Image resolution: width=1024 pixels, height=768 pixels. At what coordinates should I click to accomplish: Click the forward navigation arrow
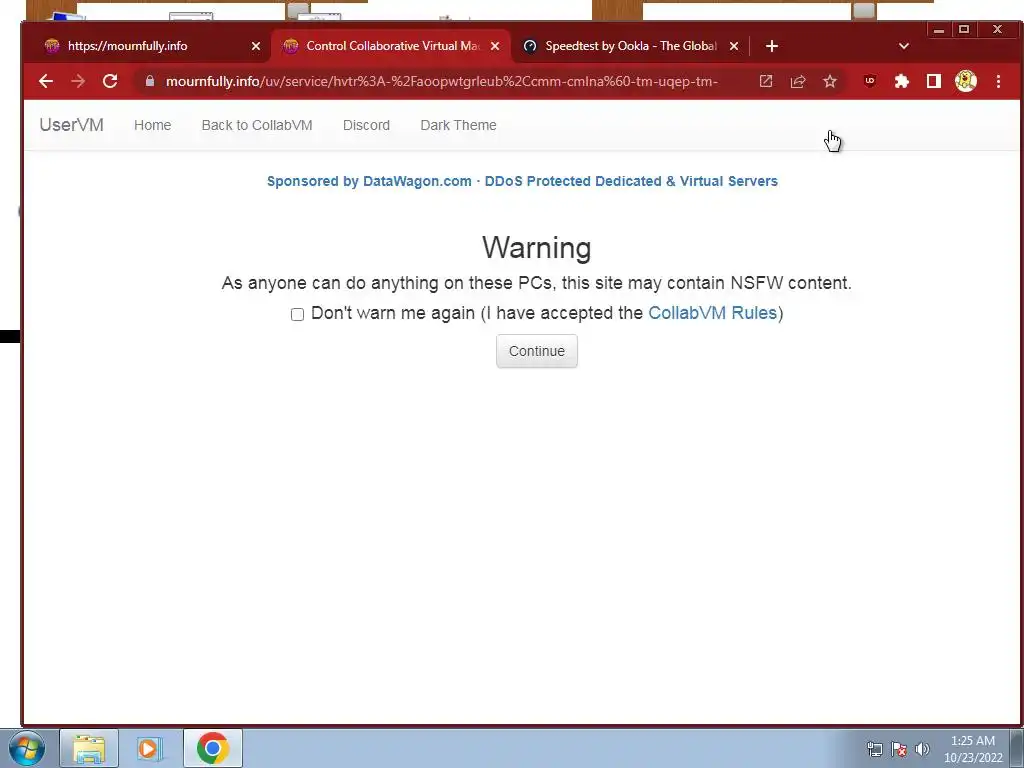click(78, 81)
